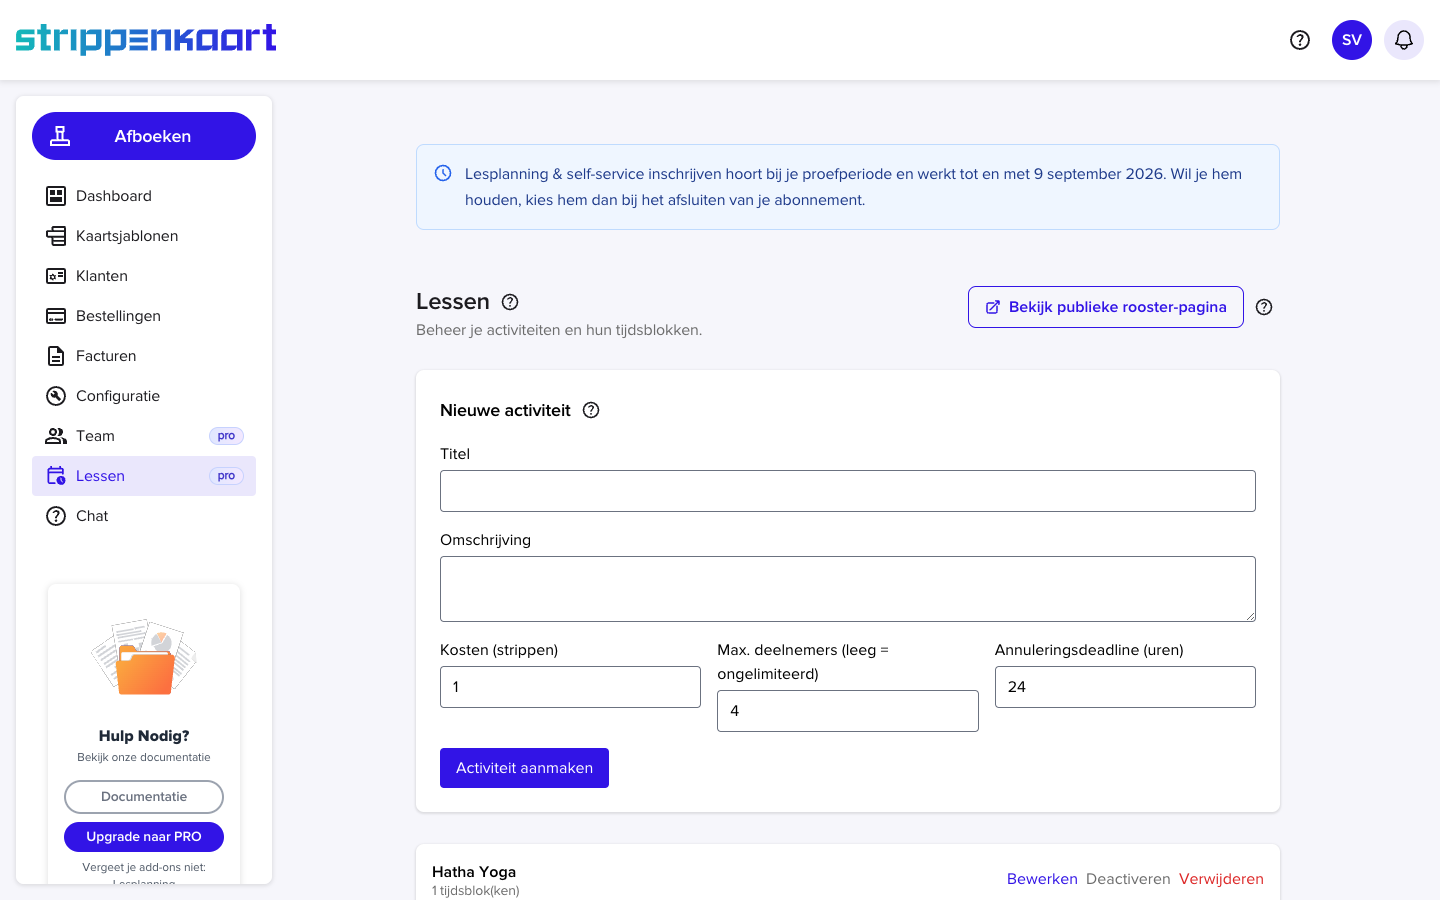Click the Kaartsjablonen sidebar icon
The height and width of the screenshot is (900, 1440).
(56, 236)
